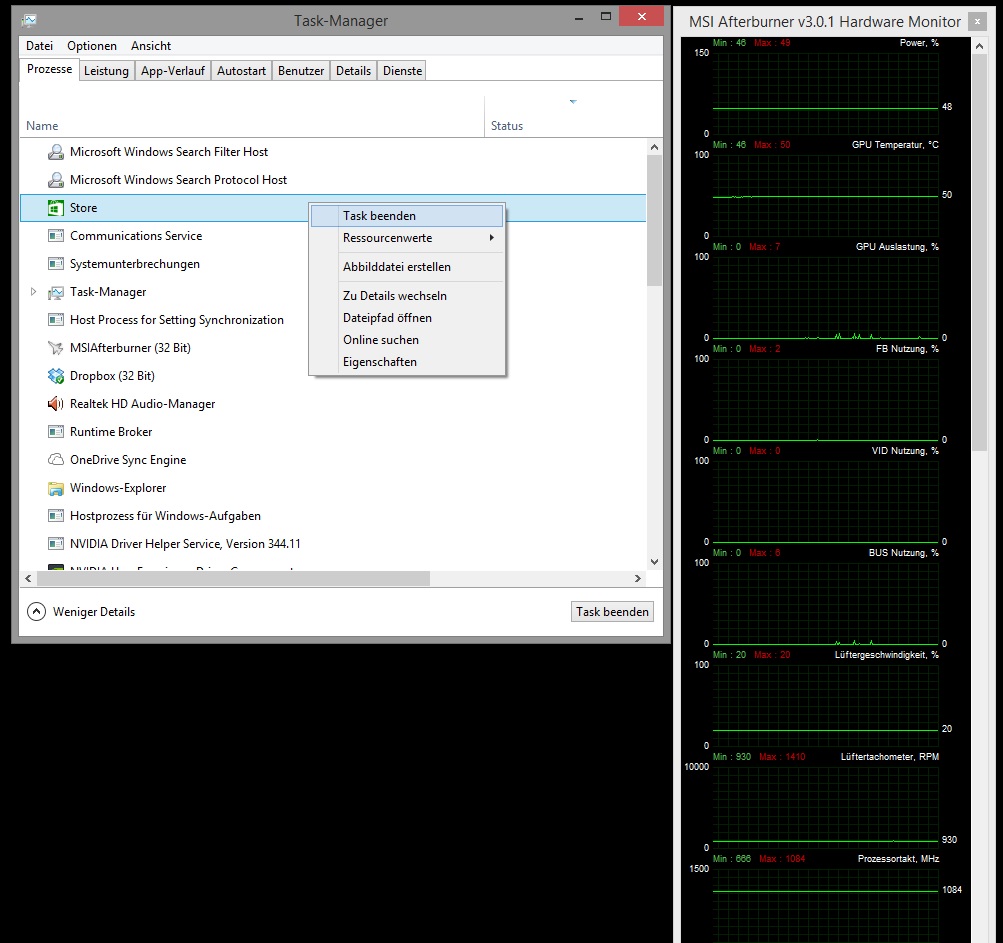Collapse view using Weniger Details arrow icon
The width and height of the screenshot is (1003, 943).
pyautogui.click(x=36, y=612)
